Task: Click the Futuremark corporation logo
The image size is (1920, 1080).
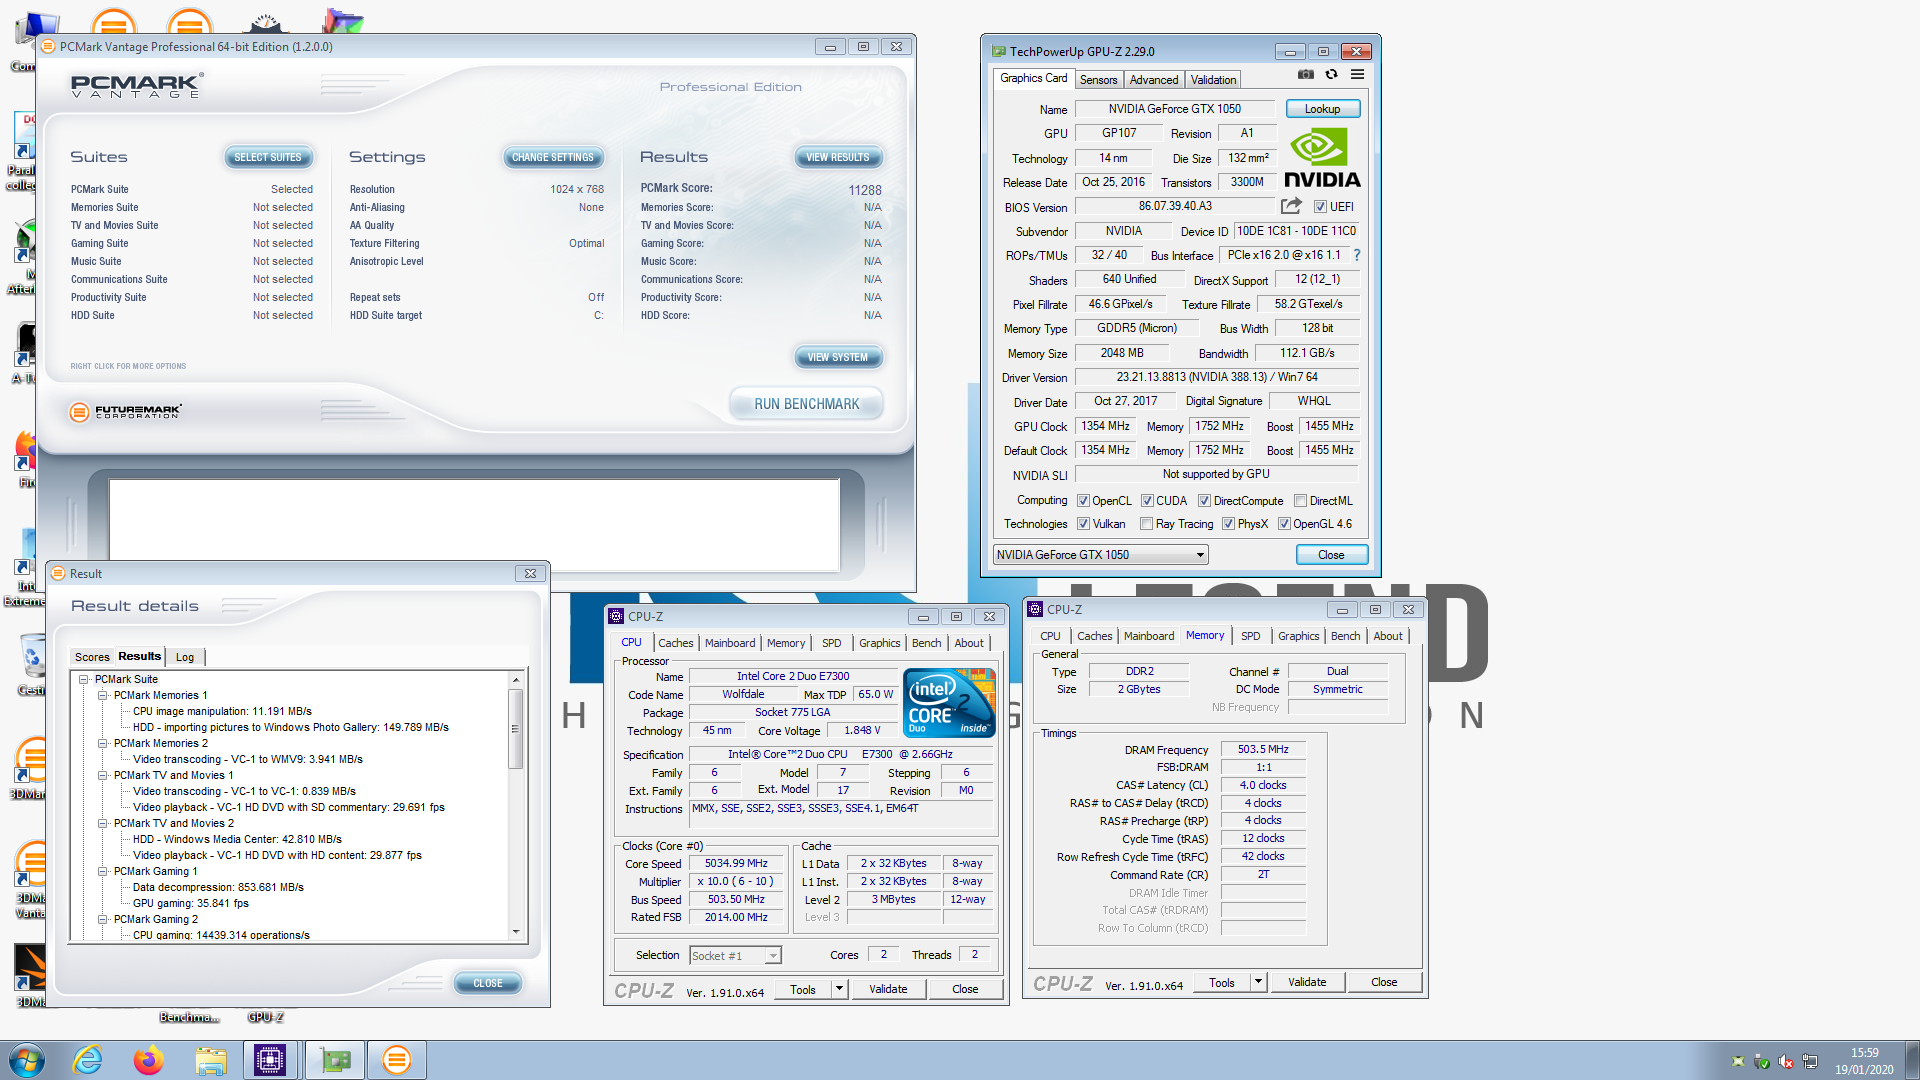Action: click(x=126, y=411)
